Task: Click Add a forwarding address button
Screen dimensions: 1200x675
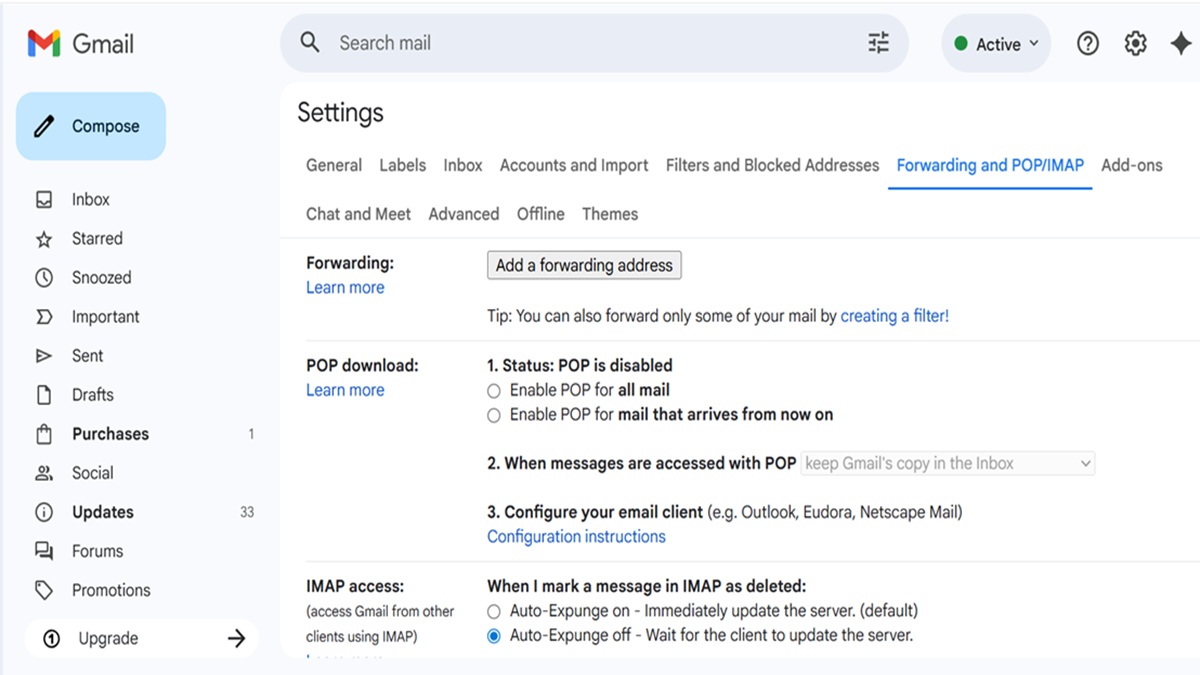Action: pos(584,265)
